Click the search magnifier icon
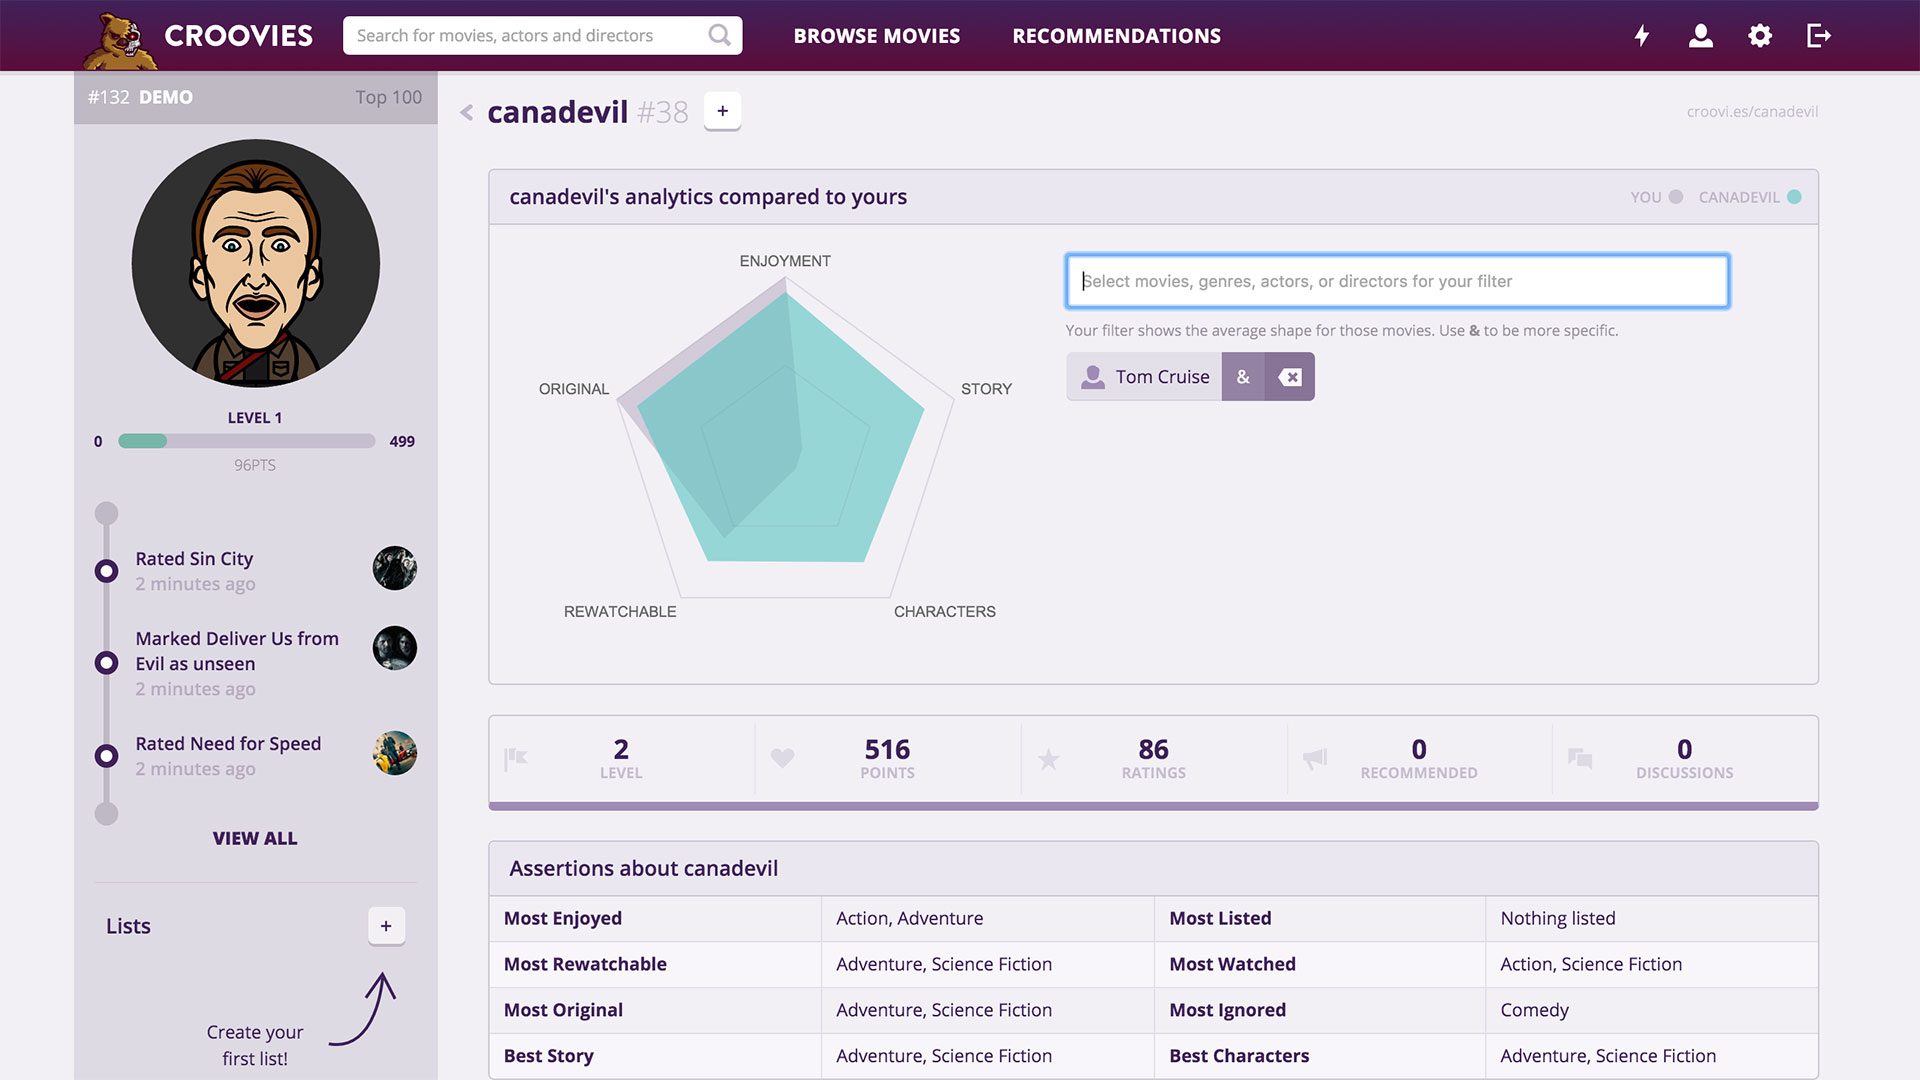The image size is (1920, 1080). pos(719,36)
